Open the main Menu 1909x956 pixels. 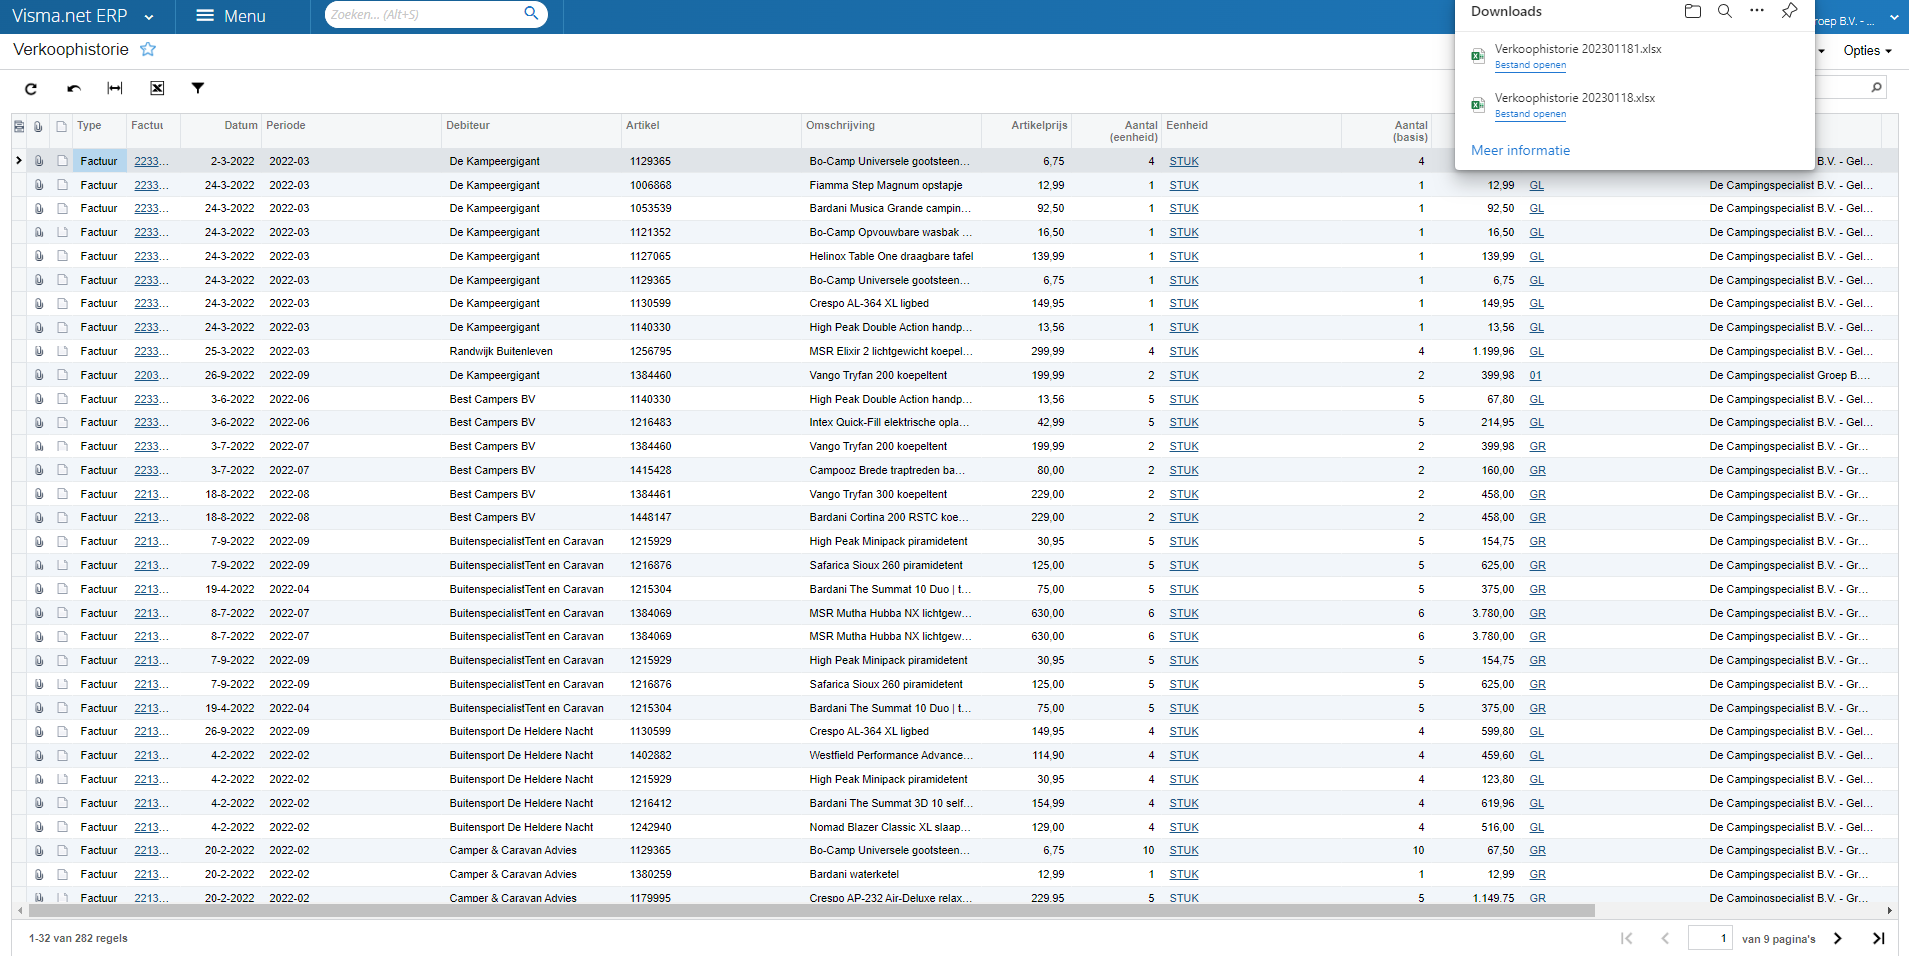(x=231, y=17)
